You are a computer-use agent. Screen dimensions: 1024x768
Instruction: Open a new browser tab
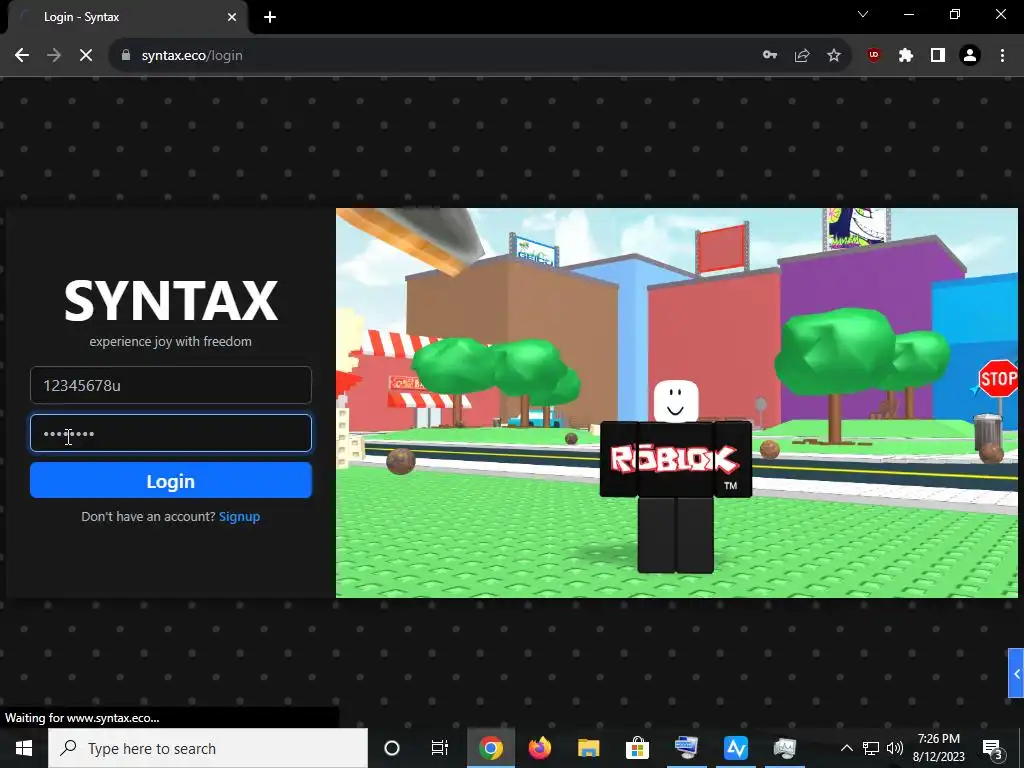[270, 17]
